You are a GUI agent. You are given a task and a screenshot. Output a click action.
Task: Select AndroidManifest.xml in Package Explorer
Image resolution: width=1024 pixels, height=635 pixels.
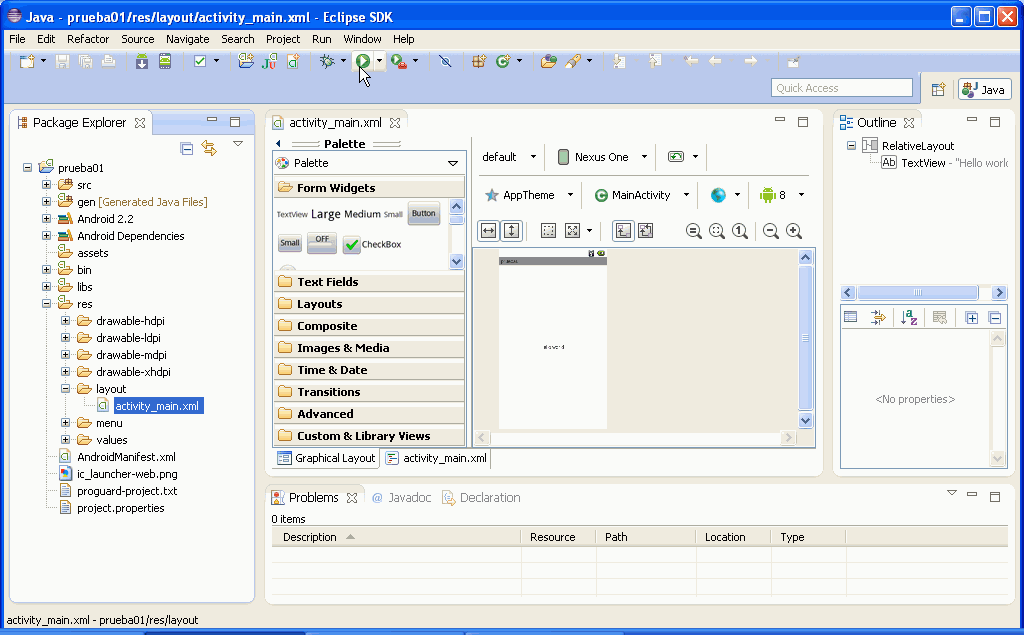126,457
